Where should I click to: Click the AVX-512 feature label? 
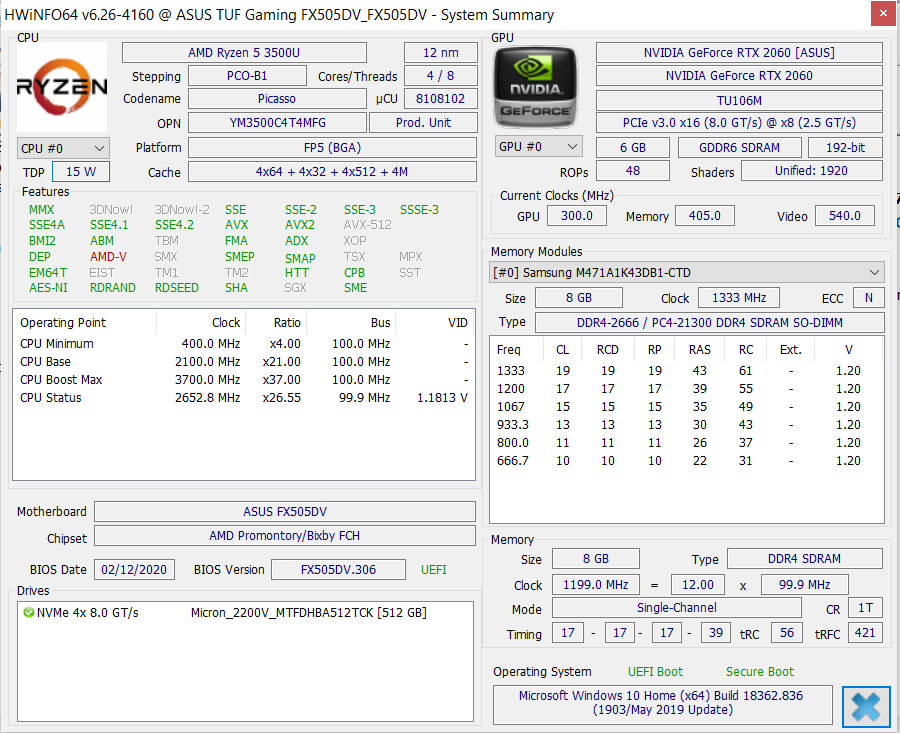tap(367, 224)
